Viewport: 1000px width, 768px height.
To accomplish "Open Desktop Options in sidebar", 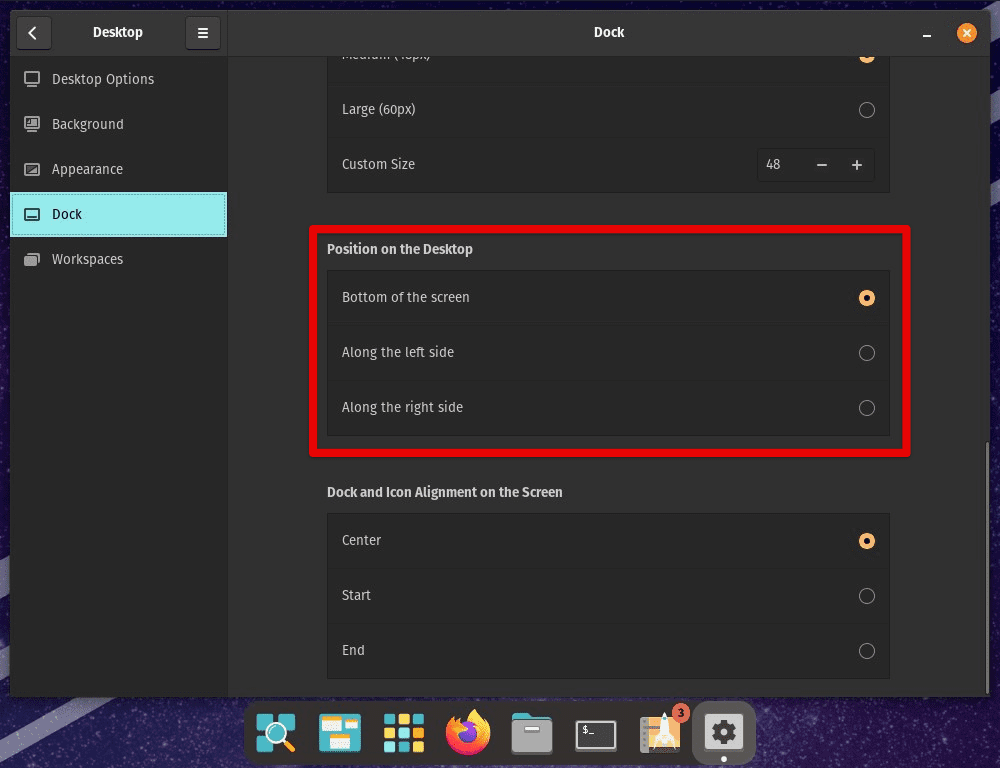I will 103,79.
